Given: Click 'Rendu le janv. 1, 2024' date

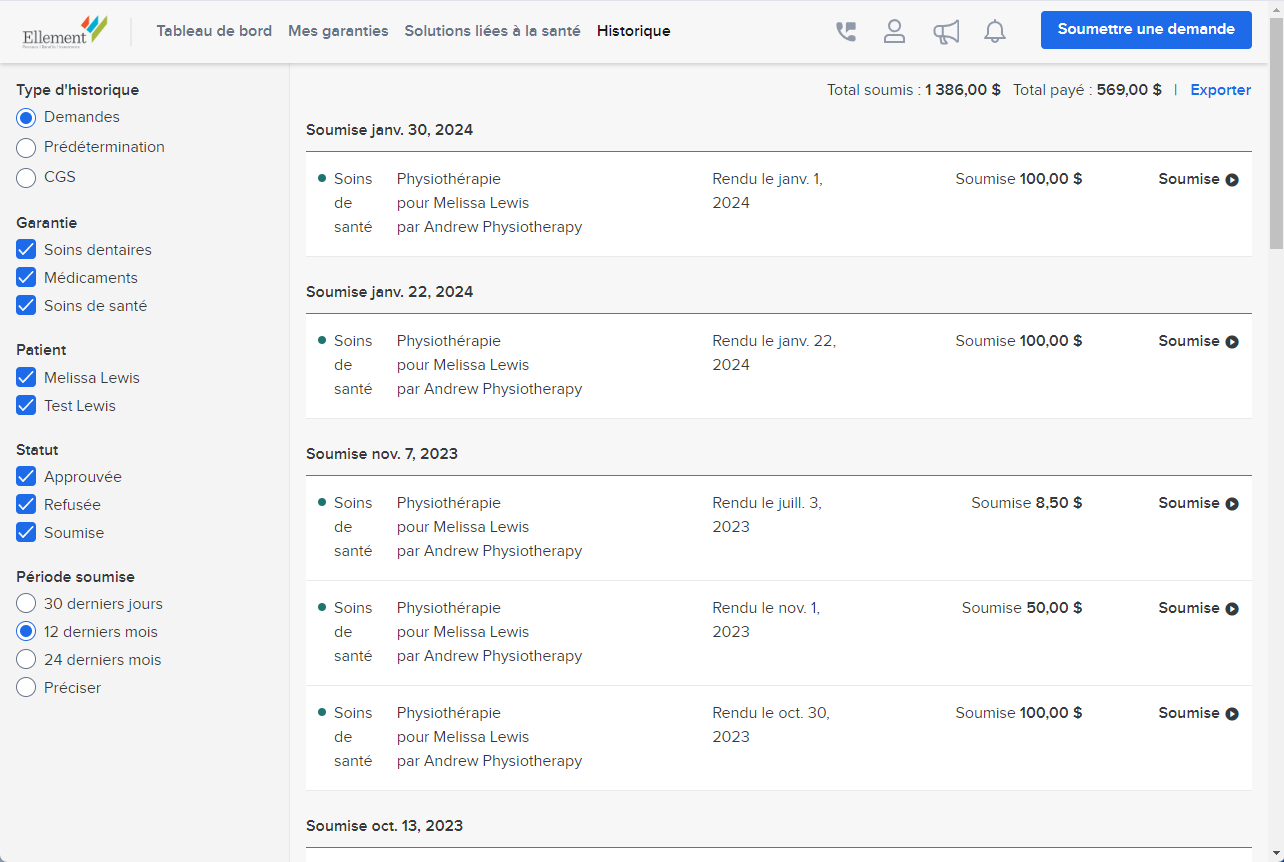Looking at the screenshot, I should point(767,191).
